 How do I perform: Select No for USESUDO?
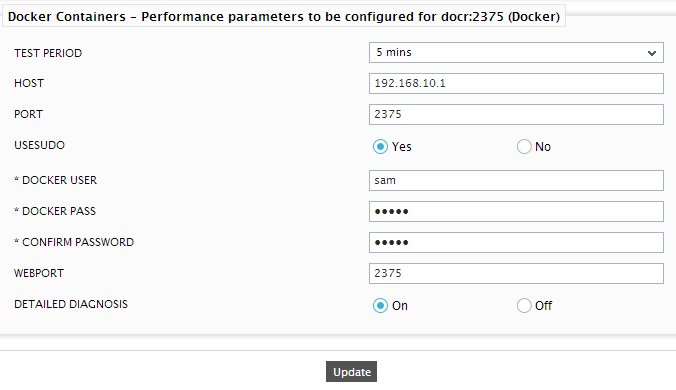[x=524, y=147]
